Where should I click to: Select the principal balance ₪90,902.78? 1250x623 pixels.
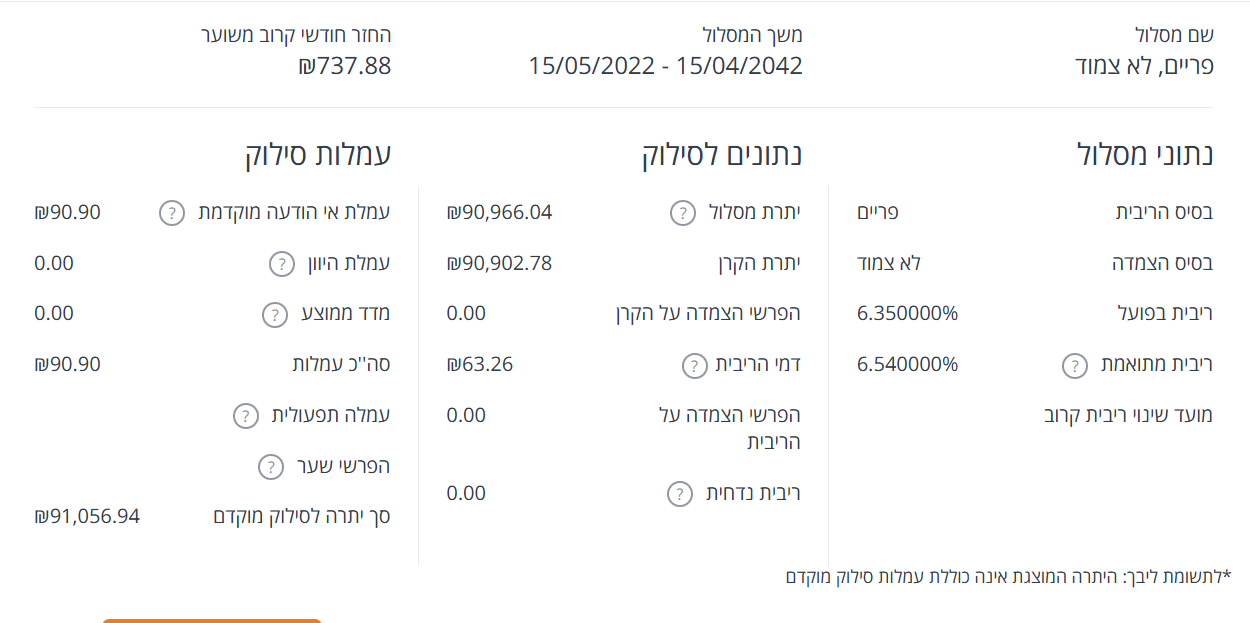(499, 264)
